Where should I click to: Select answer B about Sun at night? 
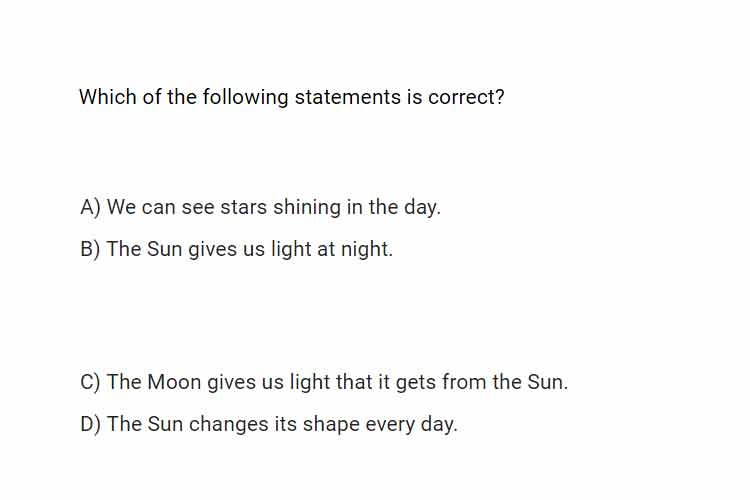(x=236, y=249)
